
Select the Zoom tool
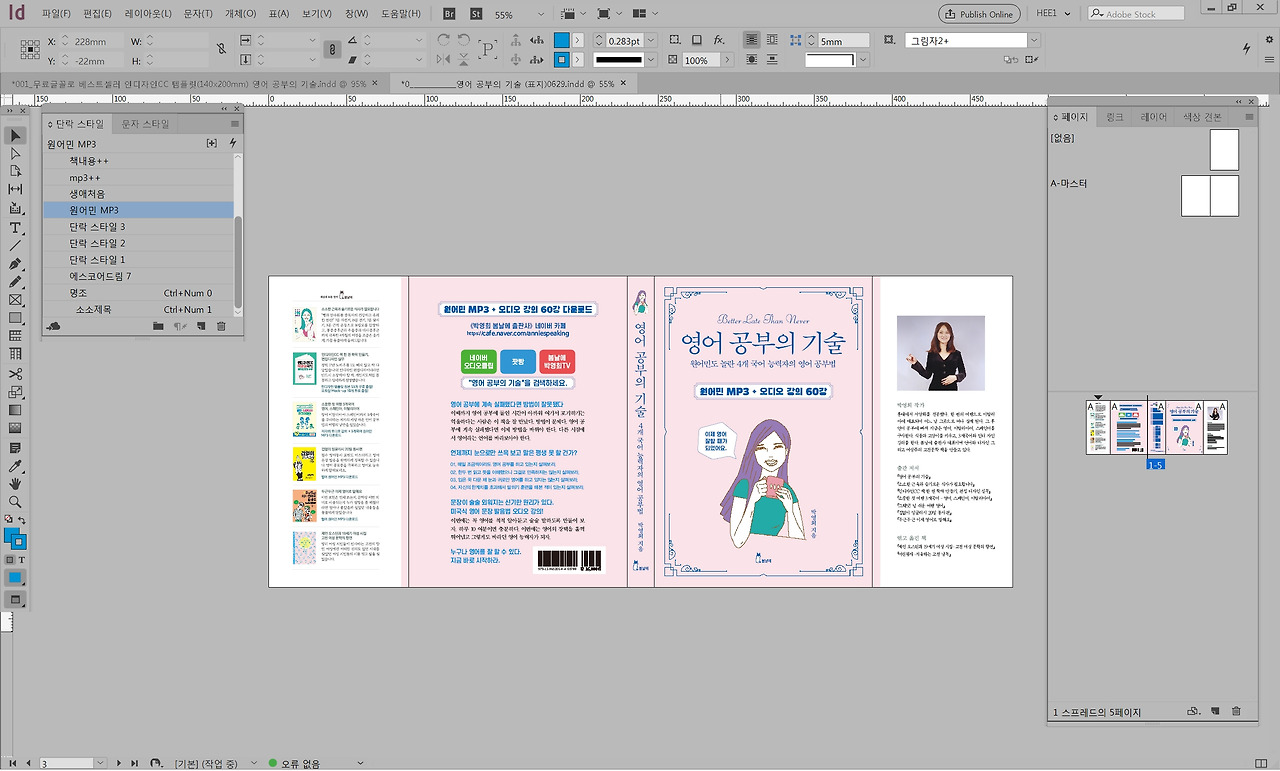pyautogui.click(x=15, y=500)
